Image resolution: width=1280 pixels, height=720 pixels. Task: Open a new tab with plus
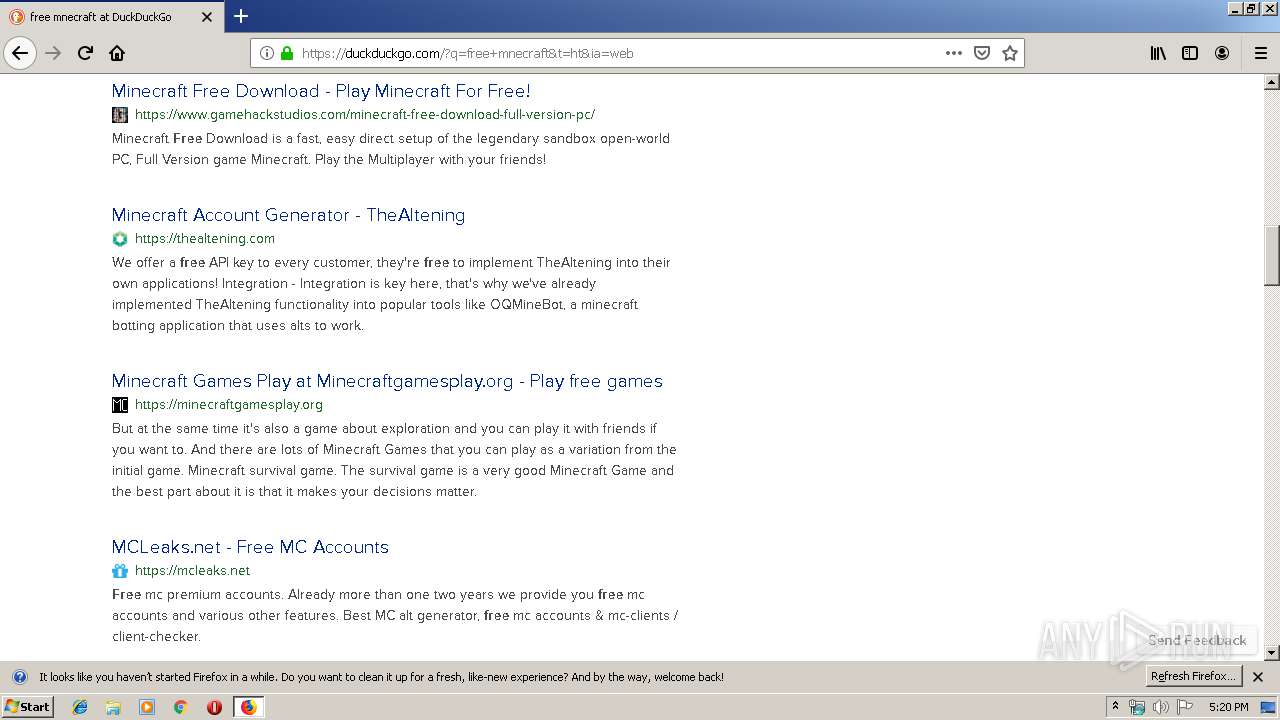(241, 16)
